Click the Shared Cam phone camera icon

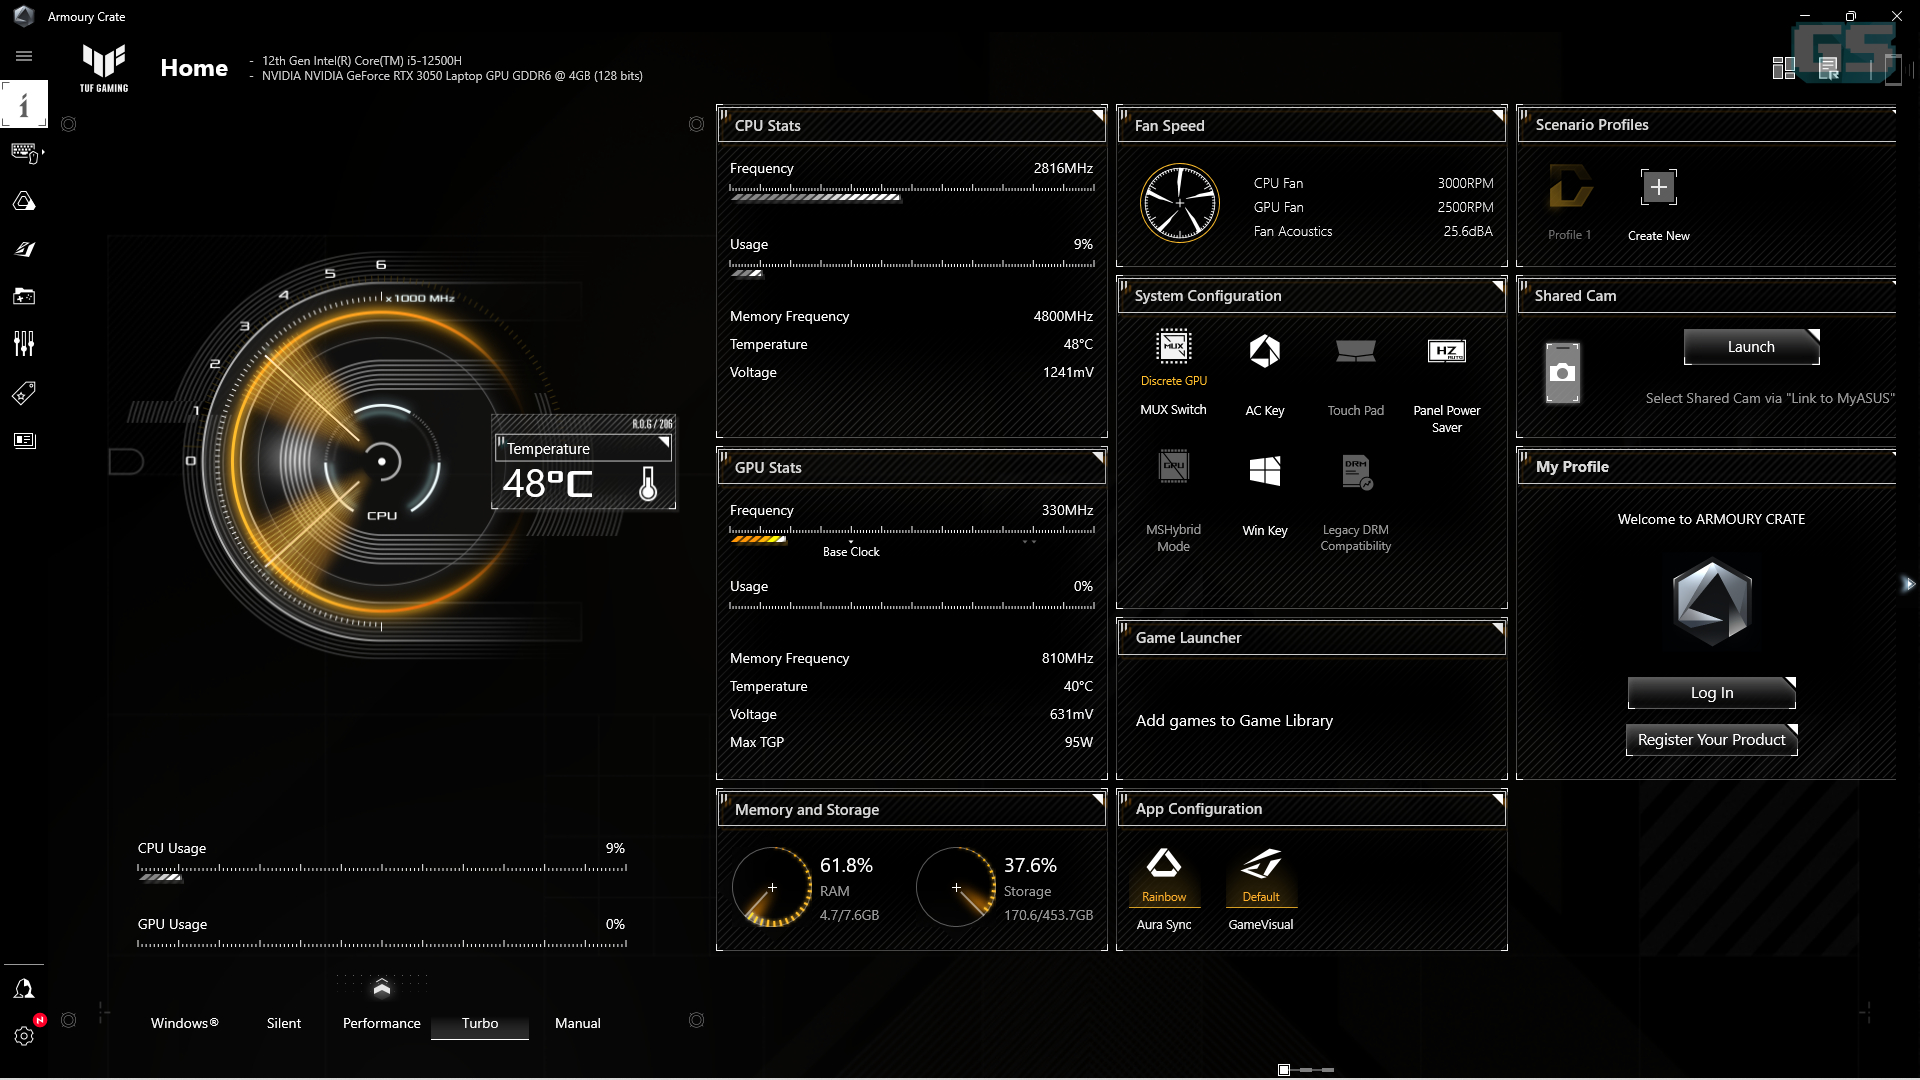(1562, 373)
